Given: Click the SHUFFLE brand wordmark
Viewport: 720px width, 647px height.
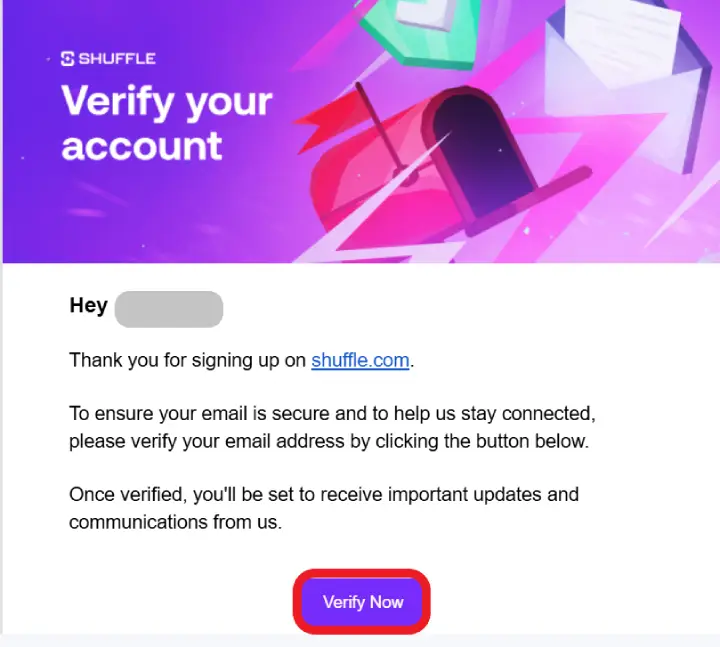Looking at the screenshot, I should click(x=117, y=59).
